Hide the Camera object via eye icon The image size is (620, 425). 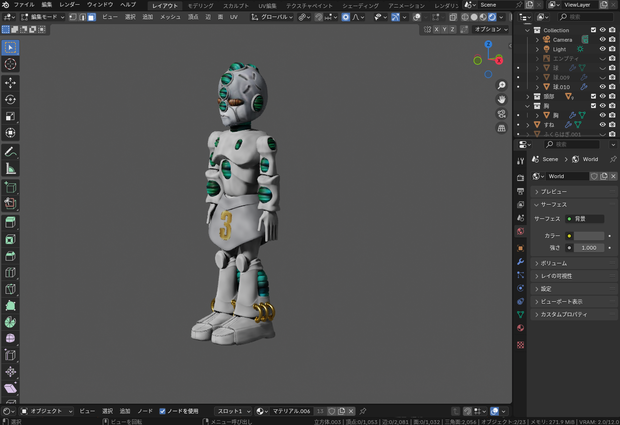[x=603, y=40]
